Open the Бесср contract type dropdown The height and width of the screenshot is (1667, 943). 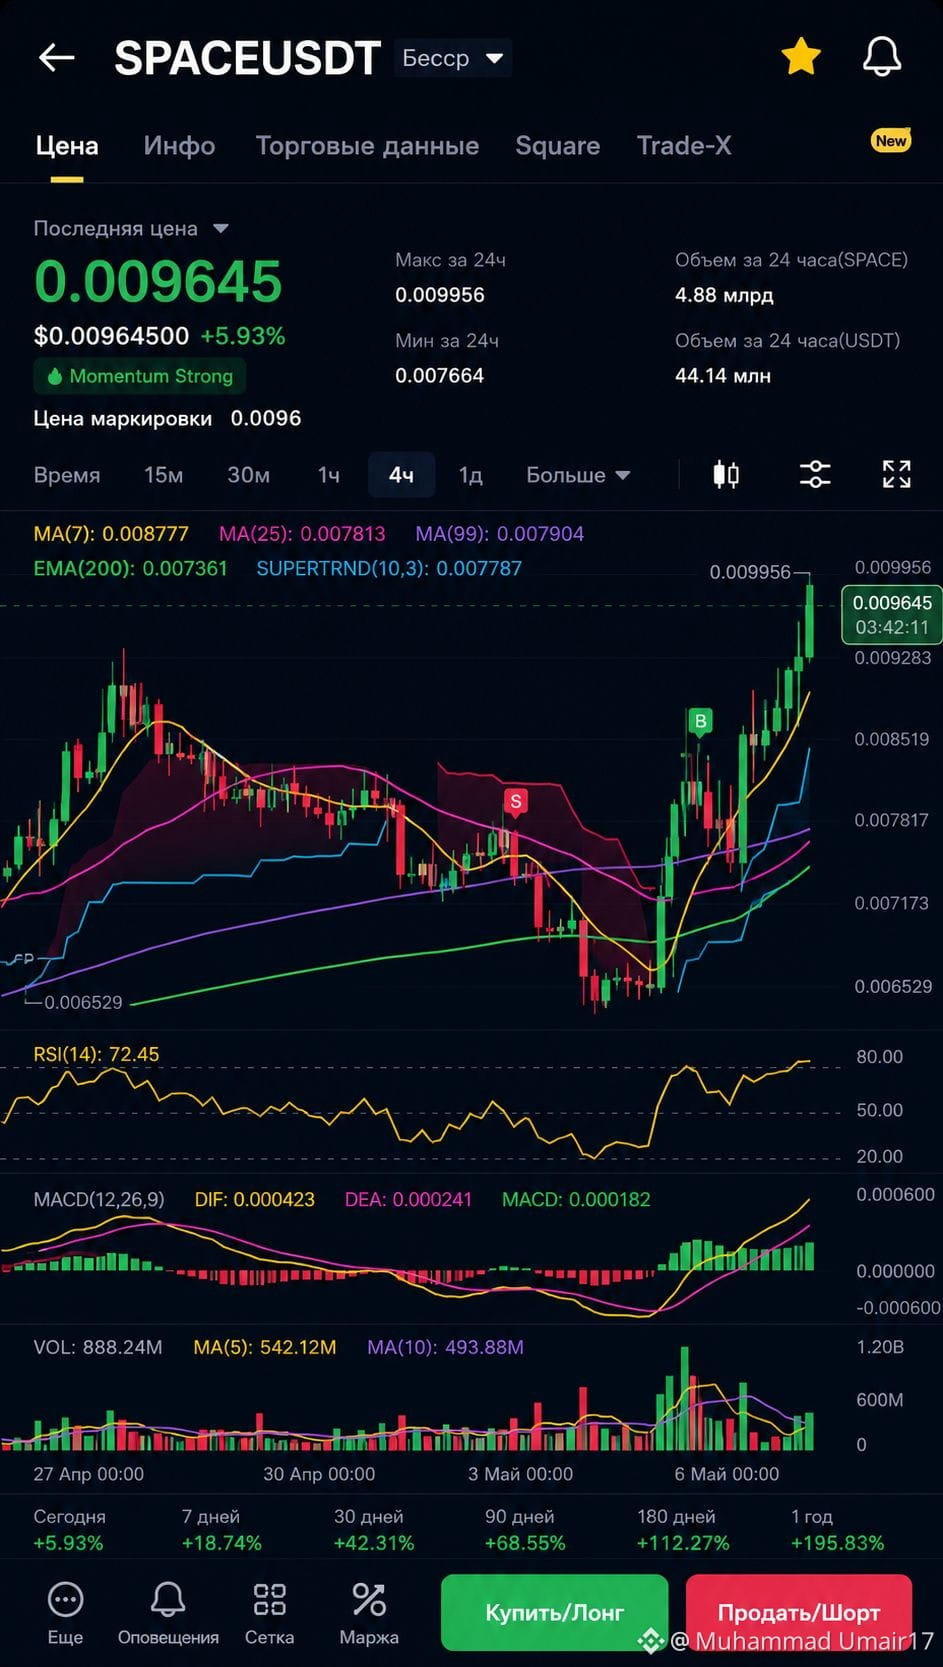453,58
